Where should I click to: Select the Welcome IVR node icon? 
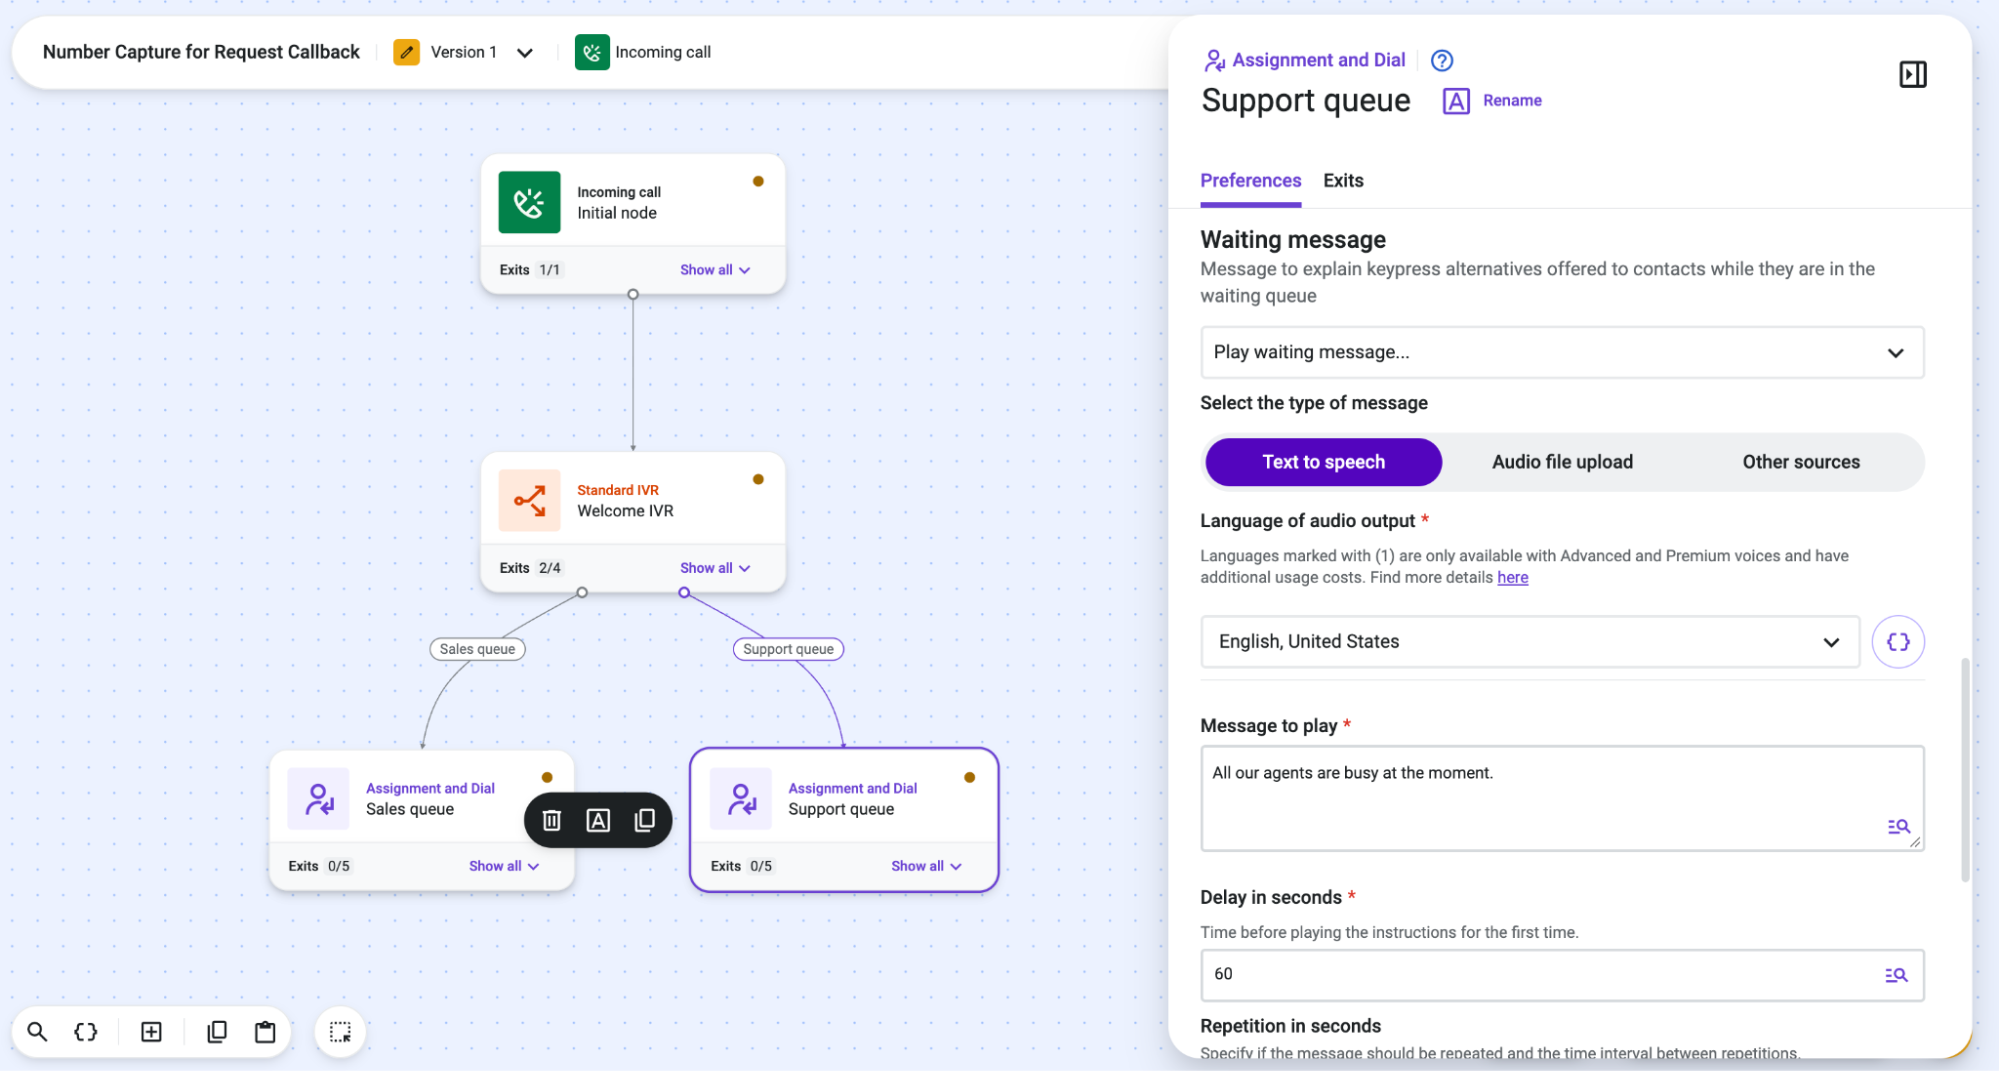[529, 500]
